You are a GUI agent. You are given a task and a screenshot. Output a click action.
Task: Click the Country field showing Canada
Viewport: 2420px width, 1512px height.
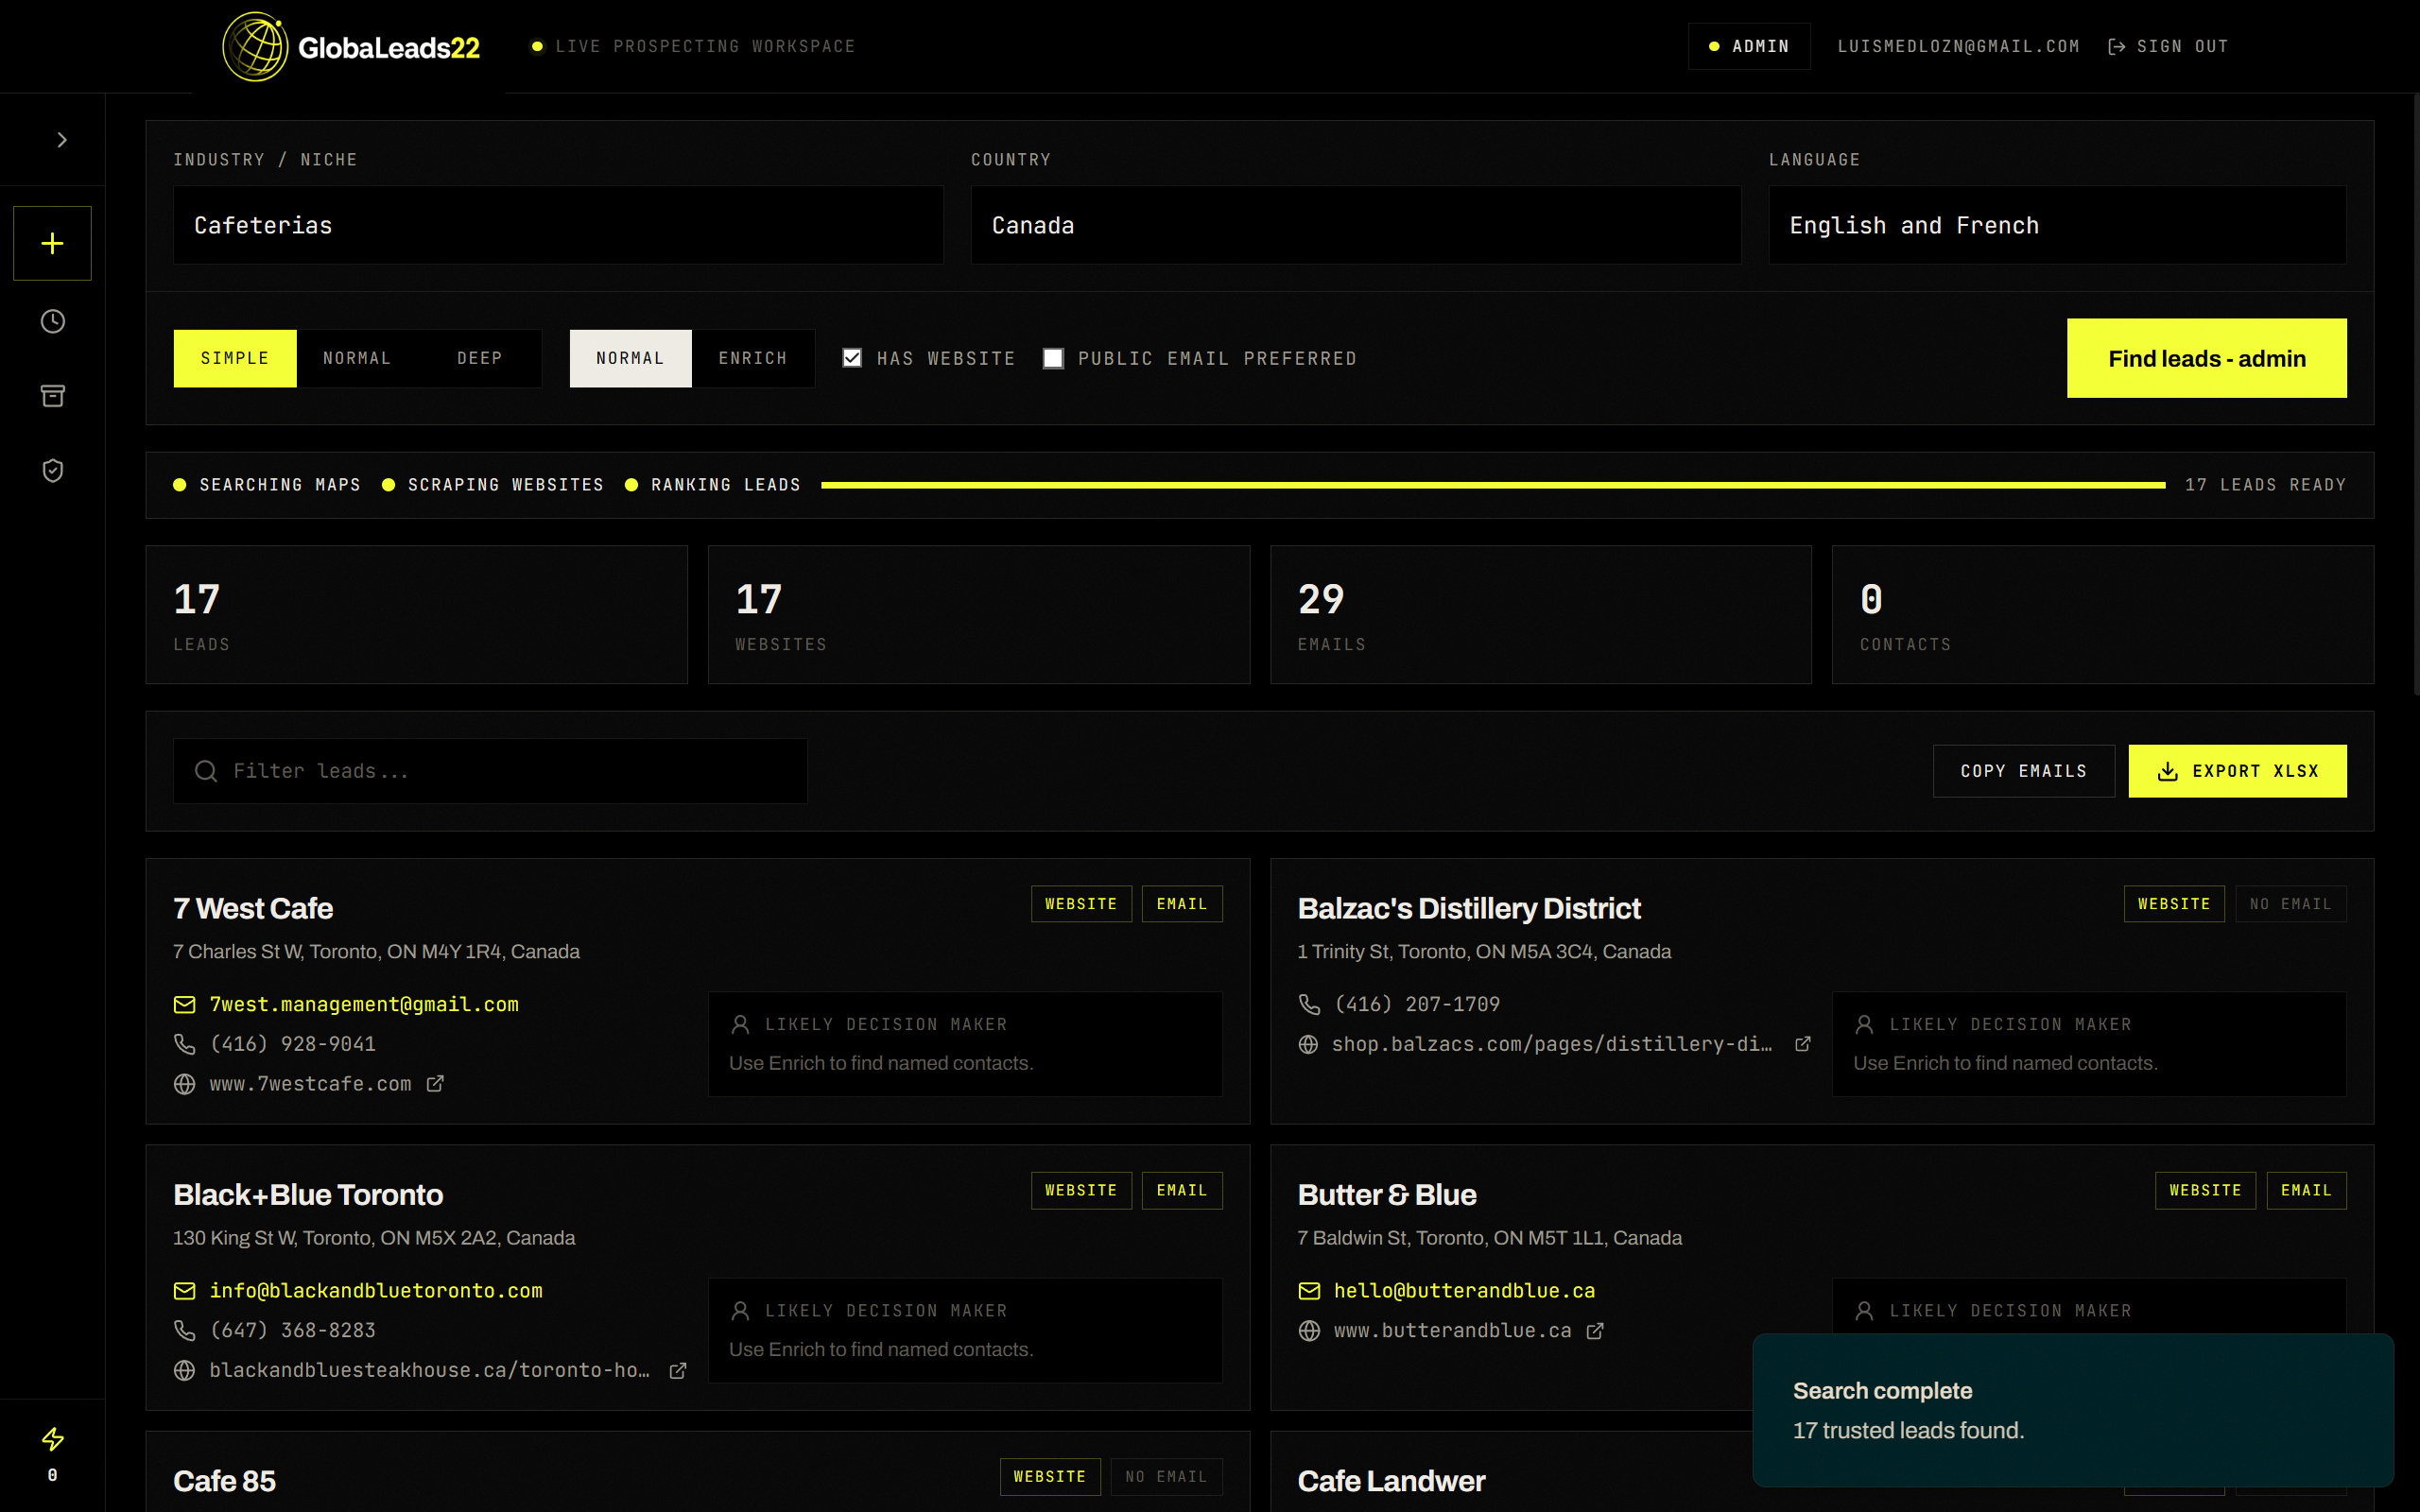[1356, 225]
